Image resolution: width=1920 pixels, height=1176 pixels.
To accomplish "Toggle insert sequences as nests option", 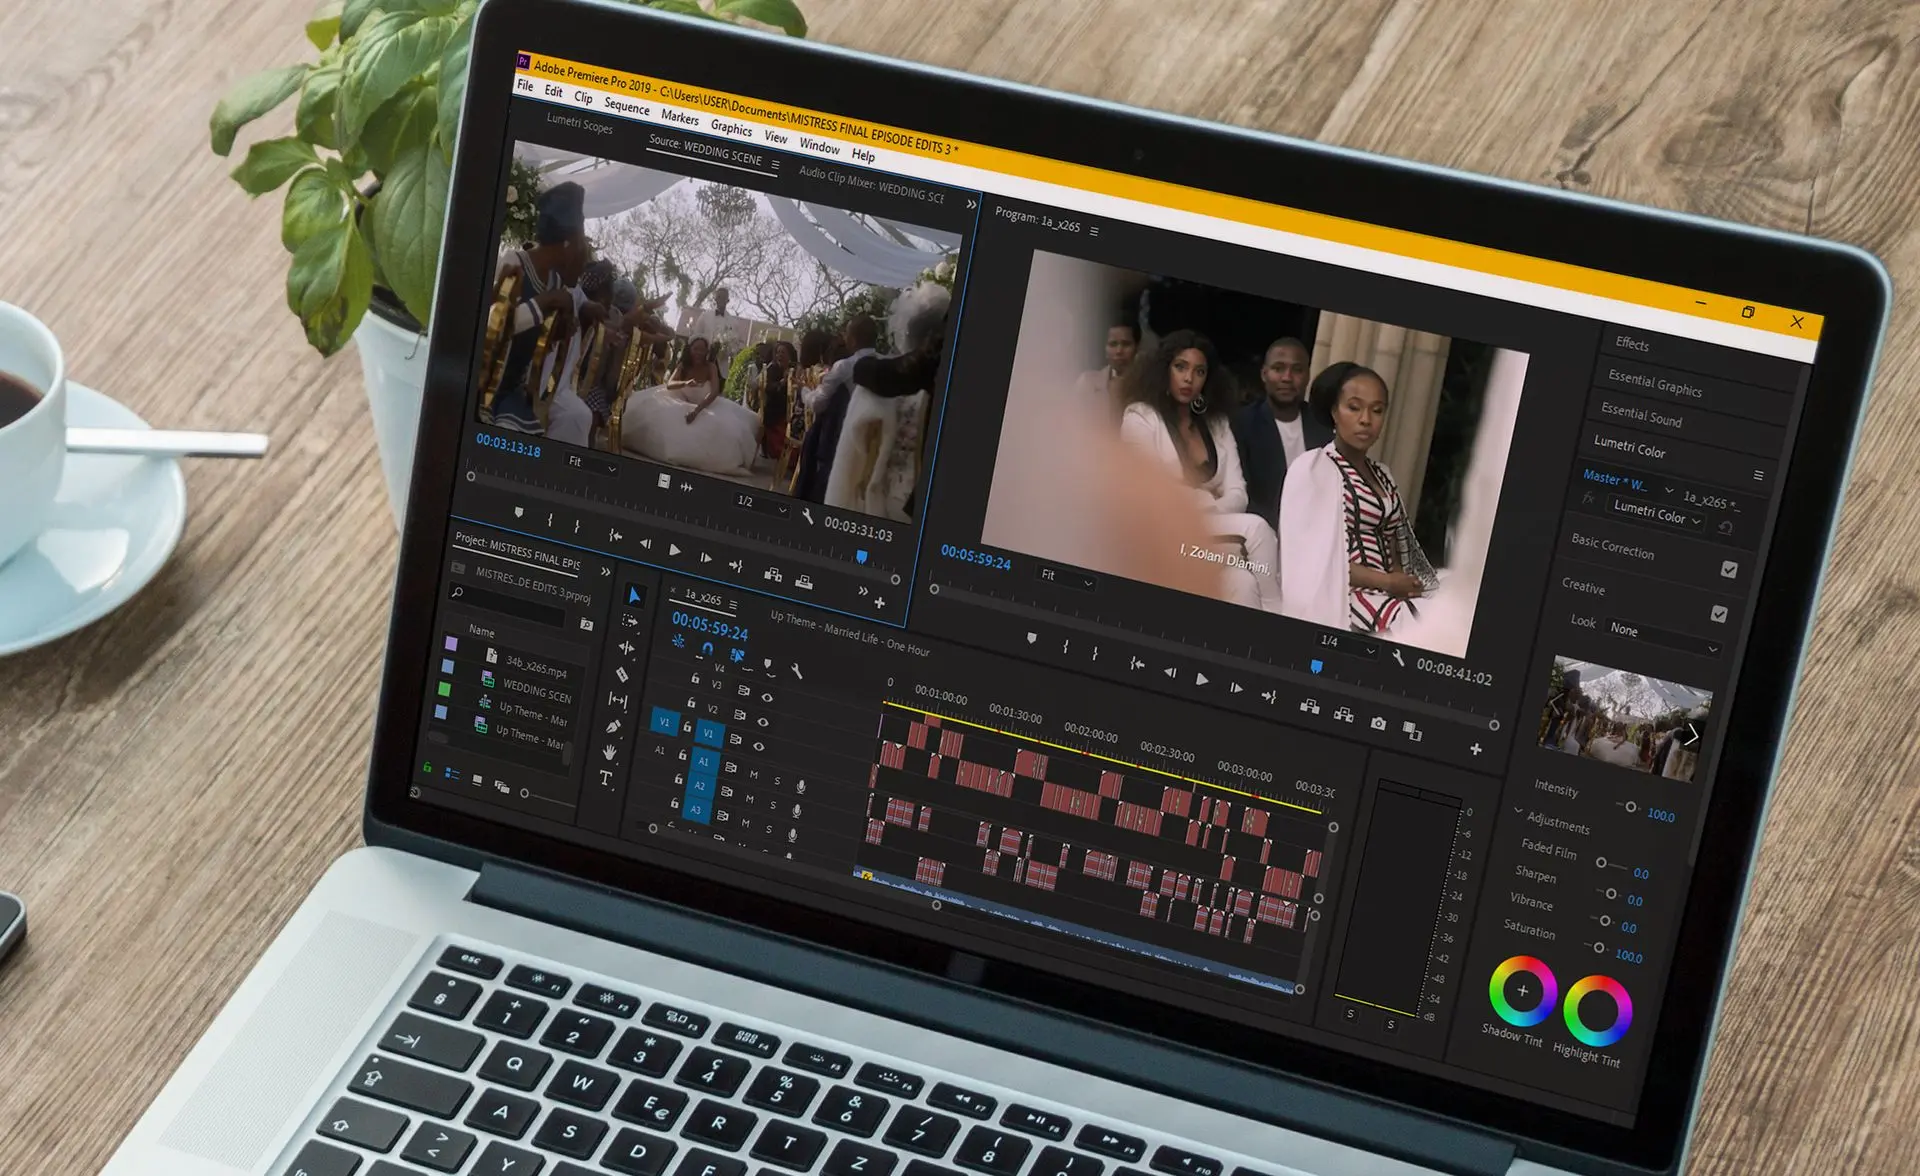I will click(x=677, y=641).
